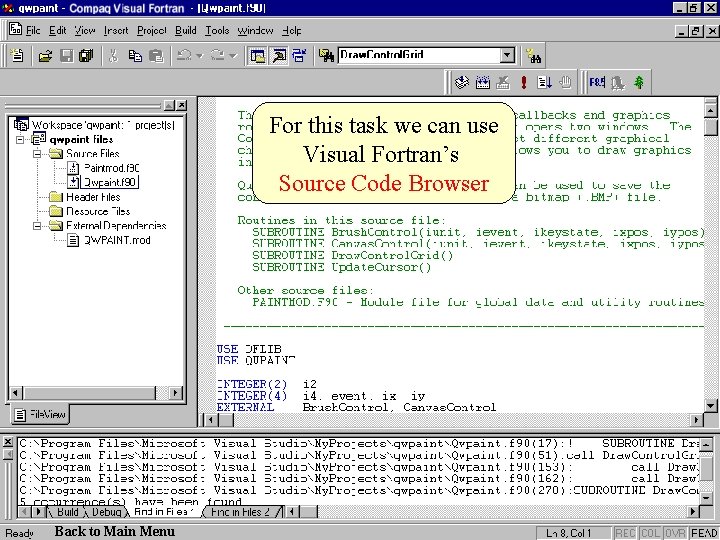
Task: Click the Window List toolbar icon
Action: coord(299,56)
